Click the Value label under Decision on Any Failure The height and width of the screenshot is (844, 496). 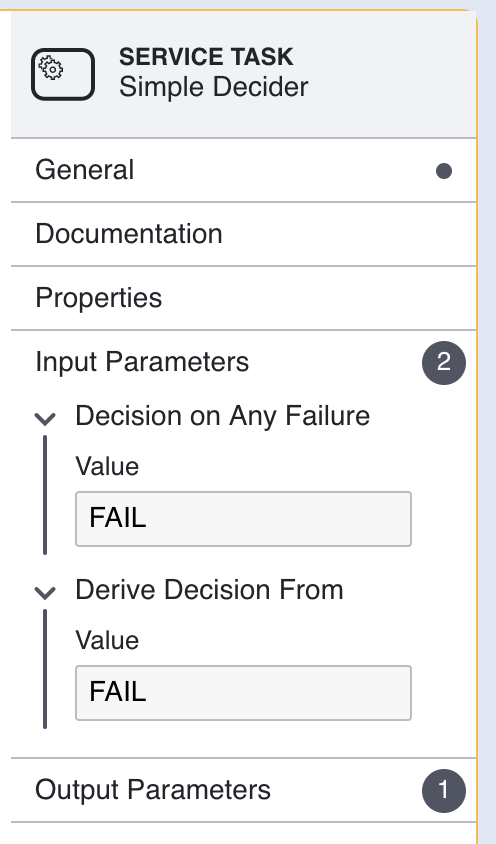click(x=107, y=466)
